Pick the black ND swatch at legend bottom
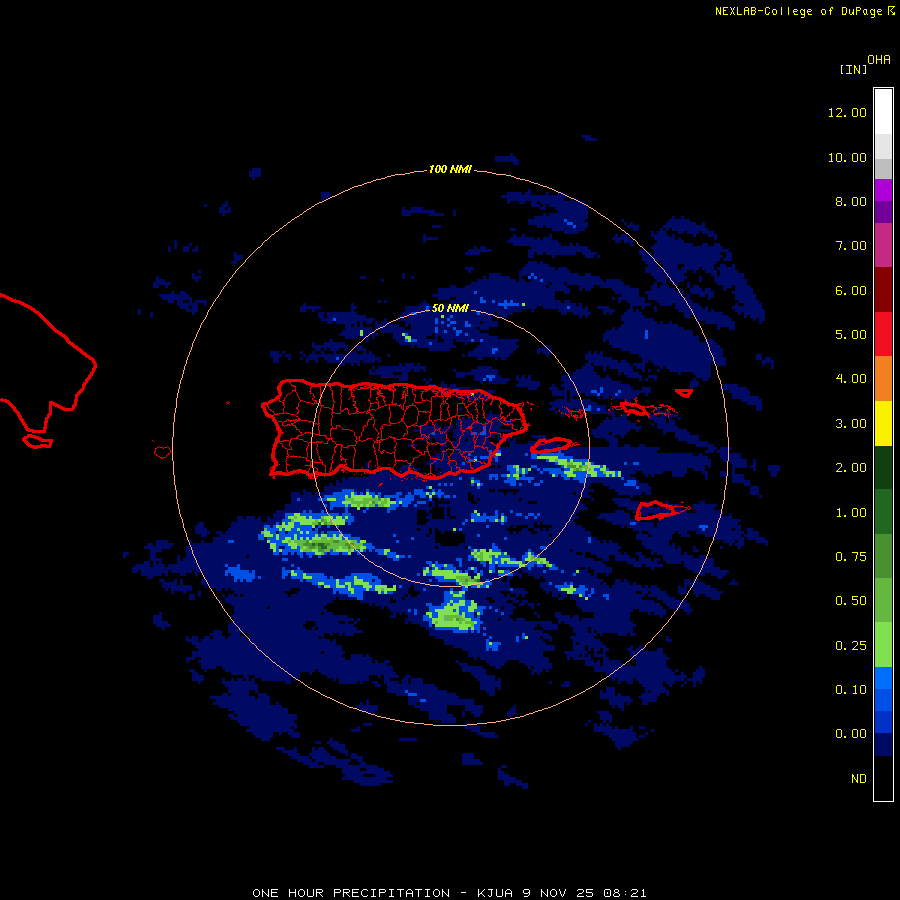The height and width of the screenshot is (900, 900). pos(883,778)
